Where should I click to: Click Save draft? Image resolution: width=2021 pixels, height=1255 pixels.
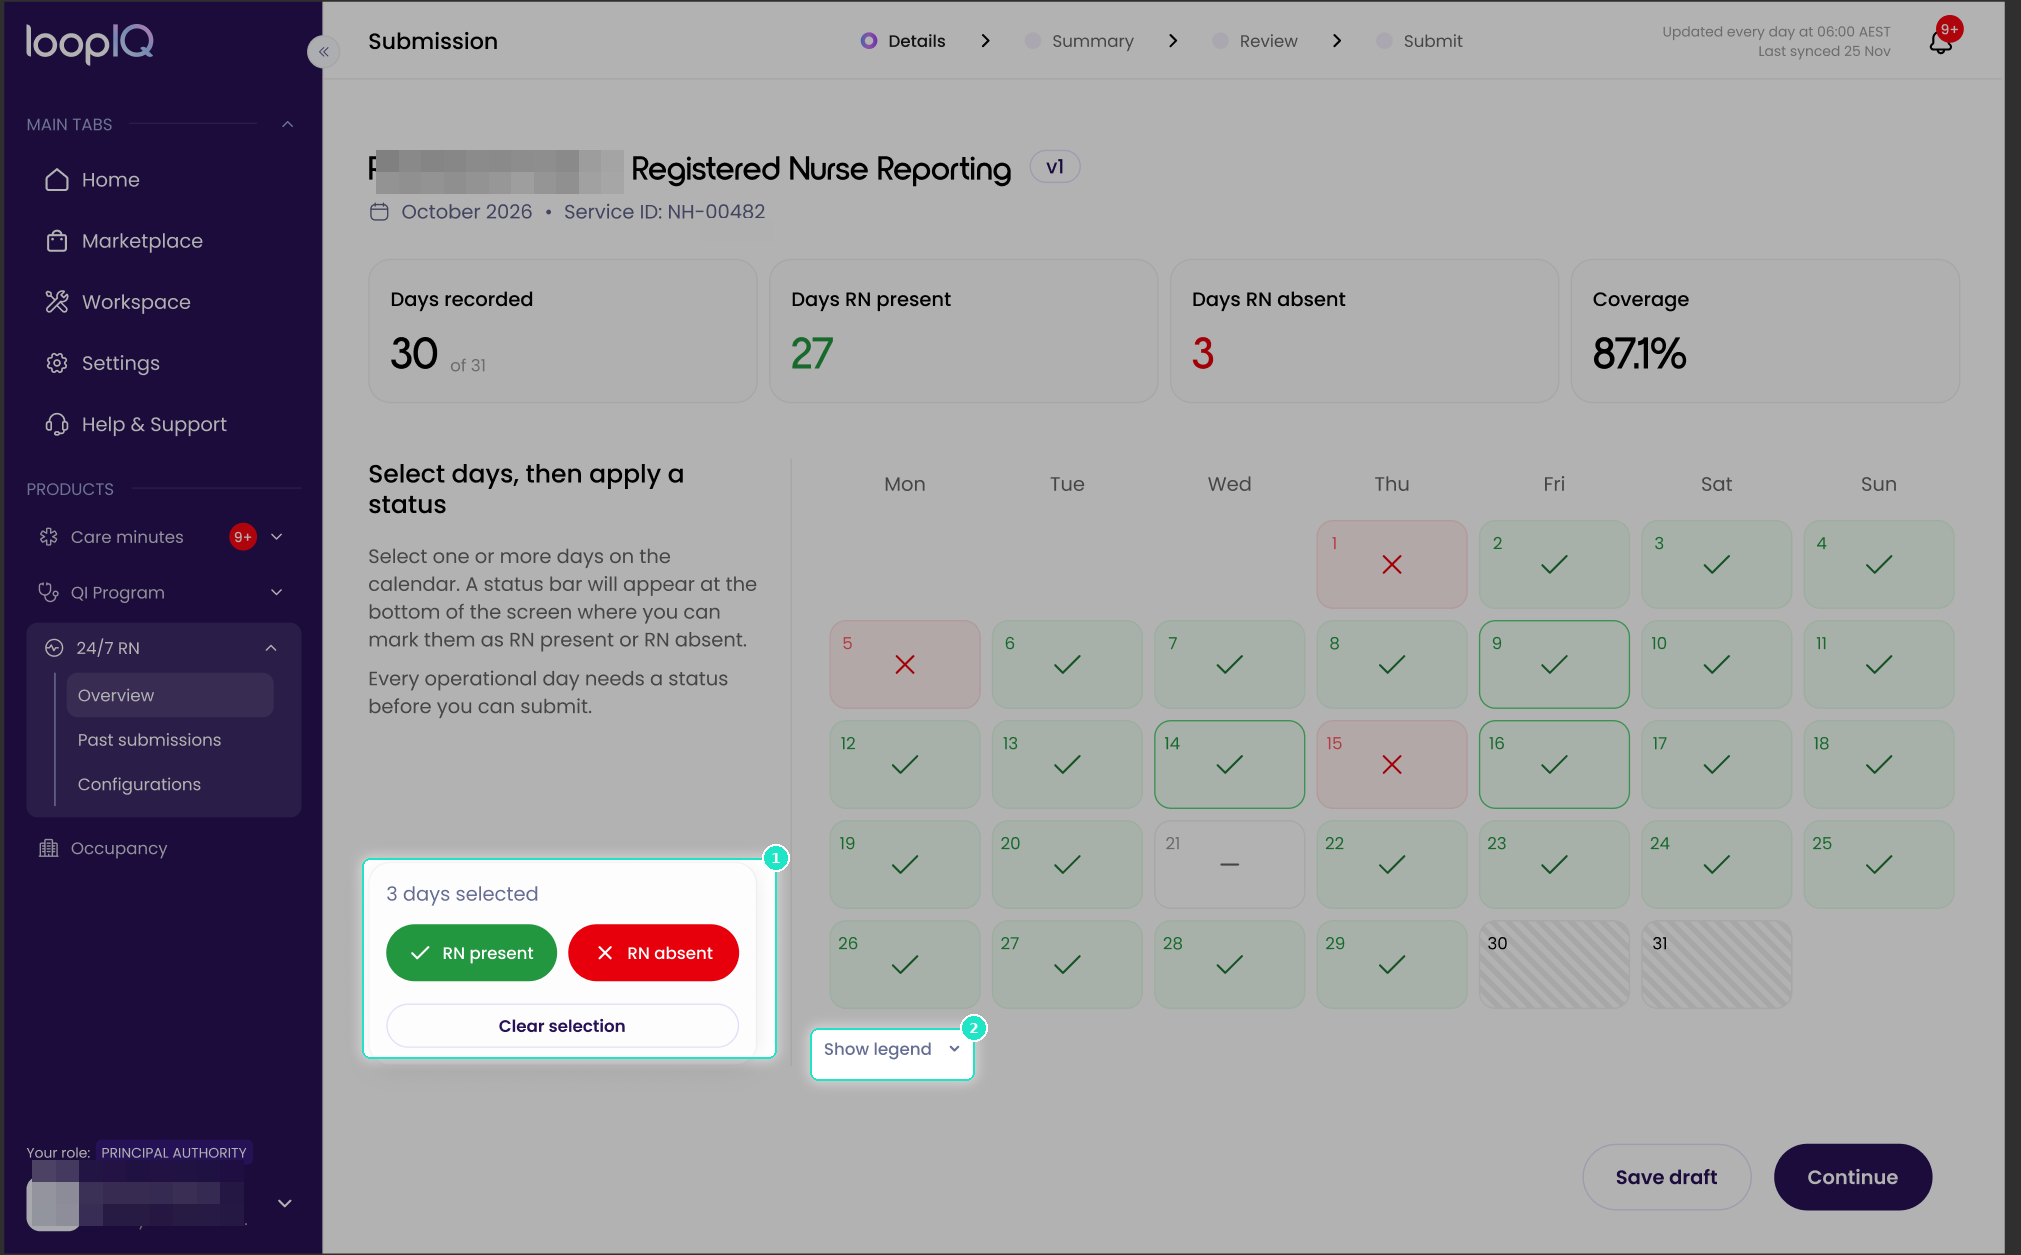pyautogui.click(x=1666, y=1177)
